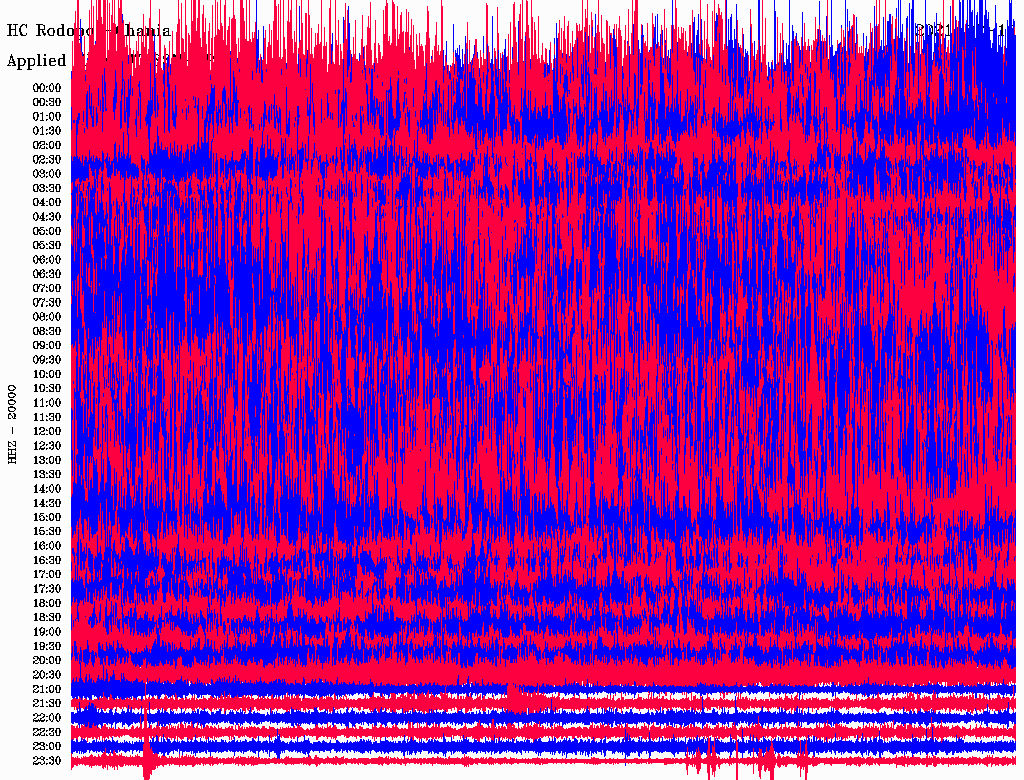The height and width of the screenshot is (780, 1024).
Task: Select the 03:00 row label
Action: tap(47, 174)
